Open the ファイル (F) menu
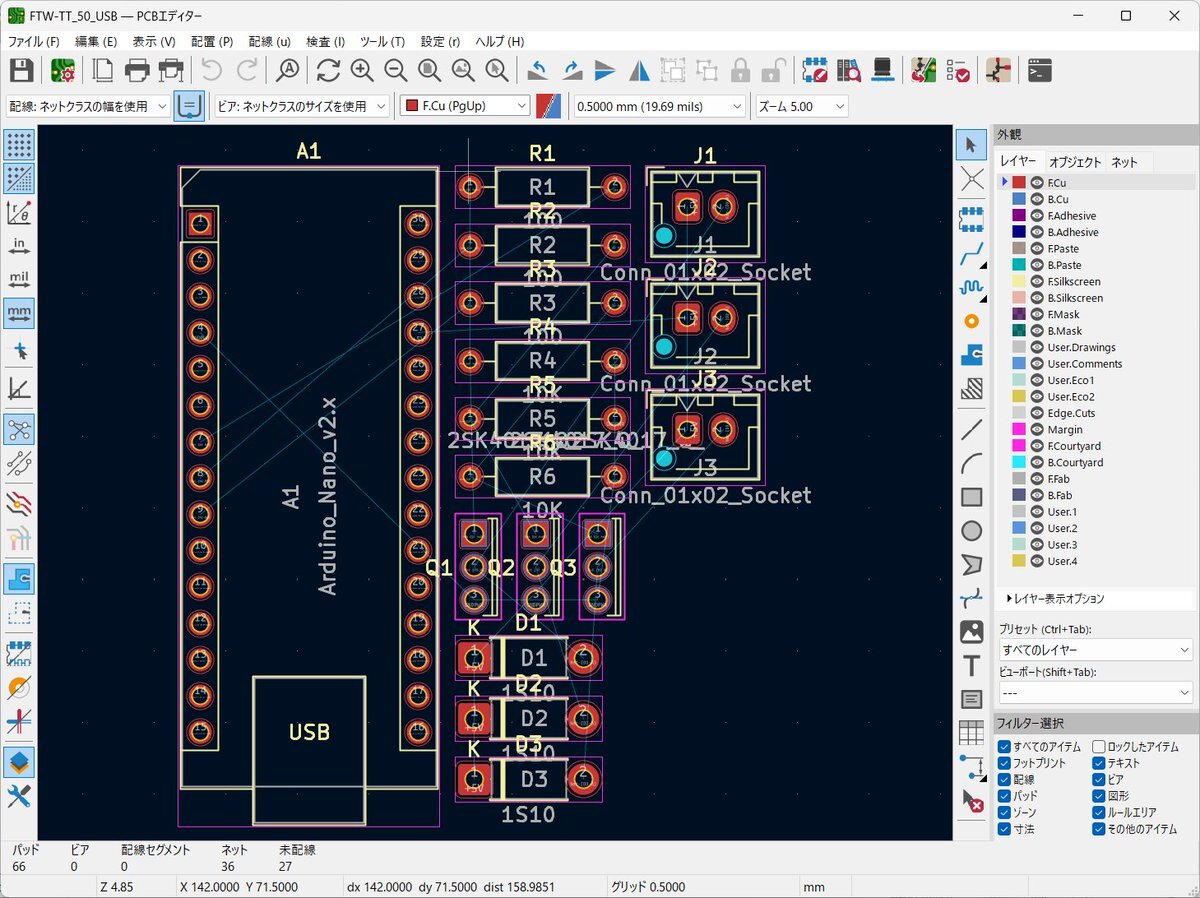This screenshot has width=1200, height=898. (34, 42)
